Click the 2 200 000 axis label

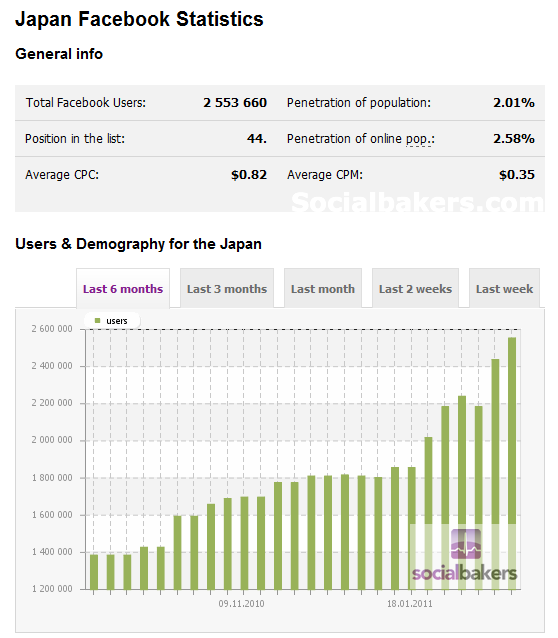pyautogui.click(x=52, y=403)
